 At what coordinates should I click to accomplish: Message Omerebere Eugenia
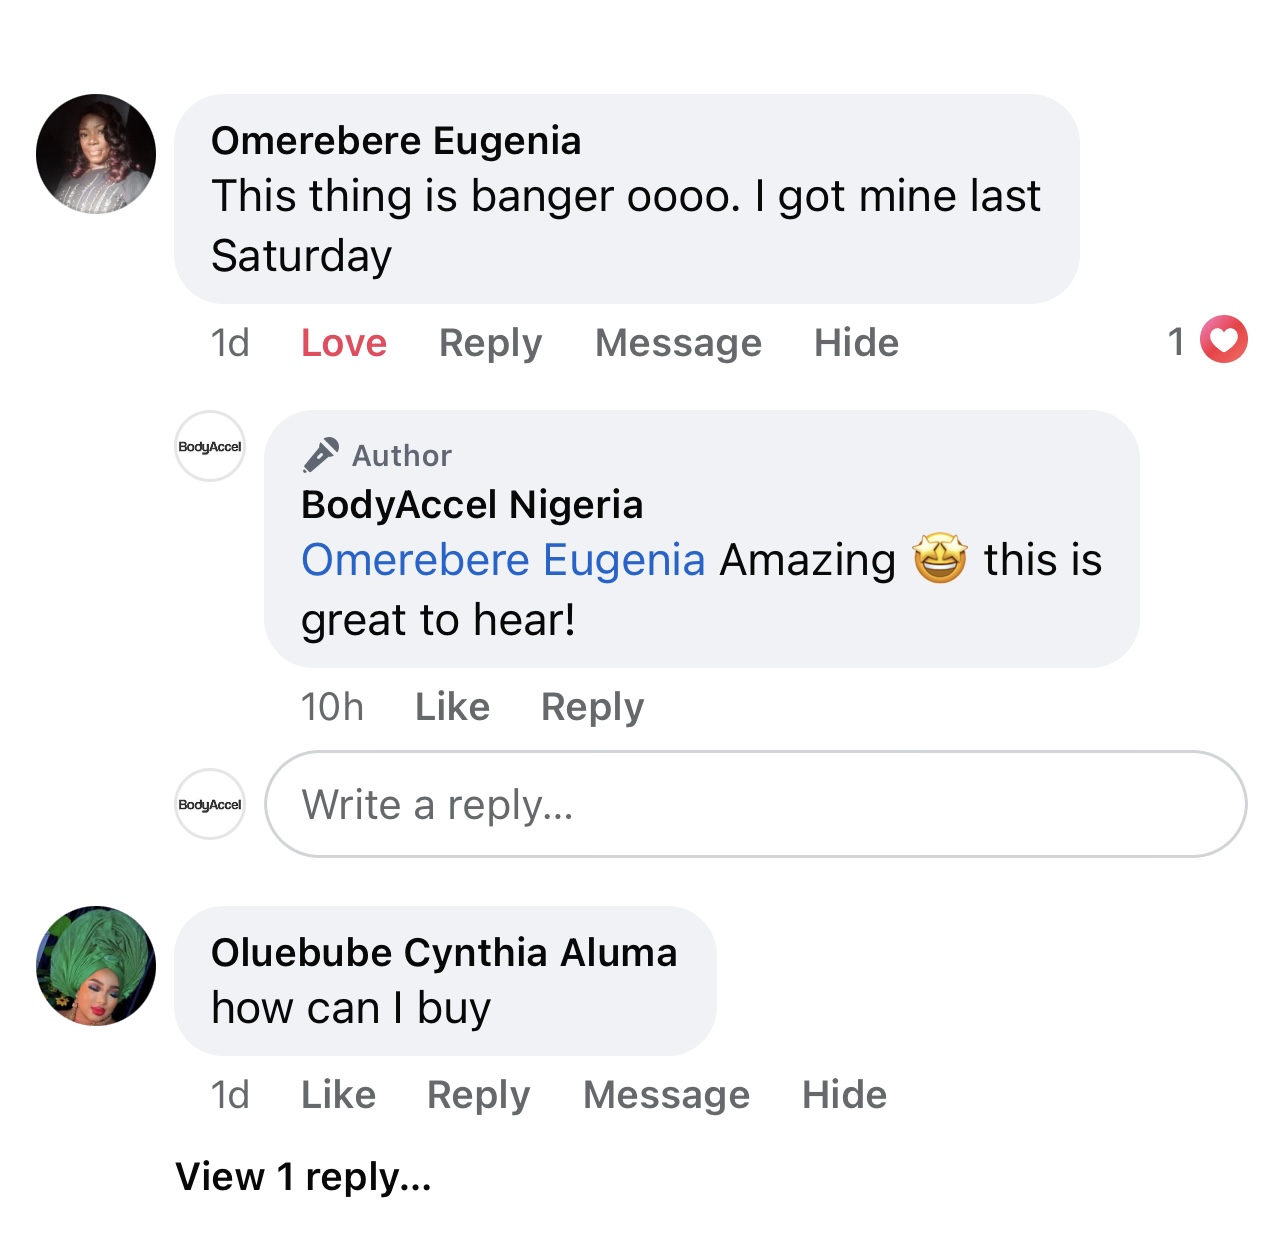pos(678,343)
